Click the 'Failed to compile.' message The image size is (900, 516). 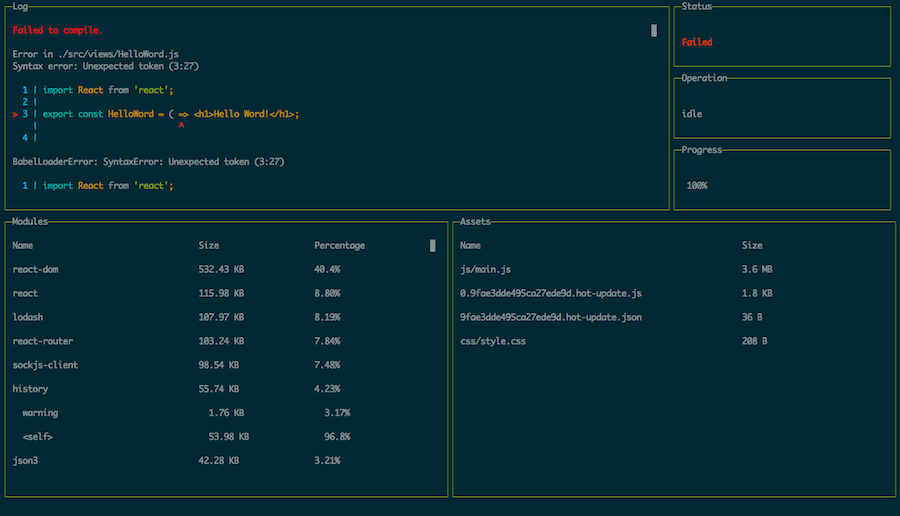coord(57,30)
